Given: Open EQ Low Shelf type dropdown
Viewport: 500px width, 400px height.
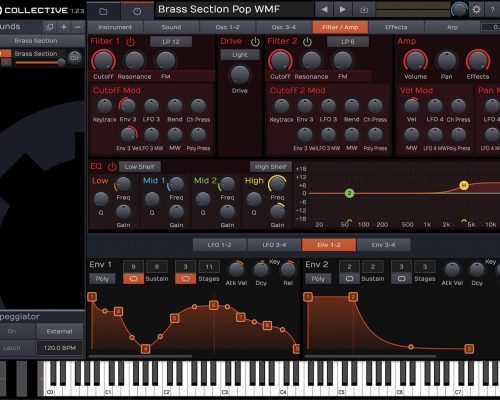Looking at the screenshot, I should tap(139, 166).
